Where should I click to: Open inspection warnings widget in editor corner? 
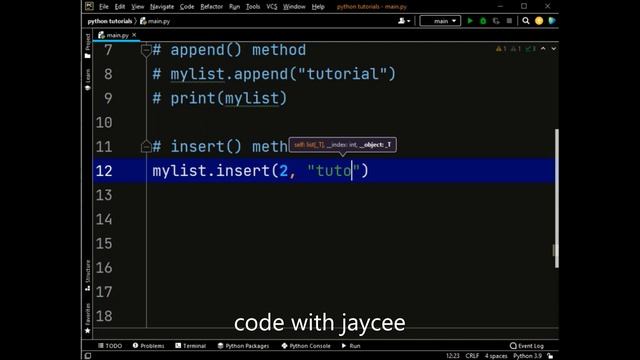[516, 49]
